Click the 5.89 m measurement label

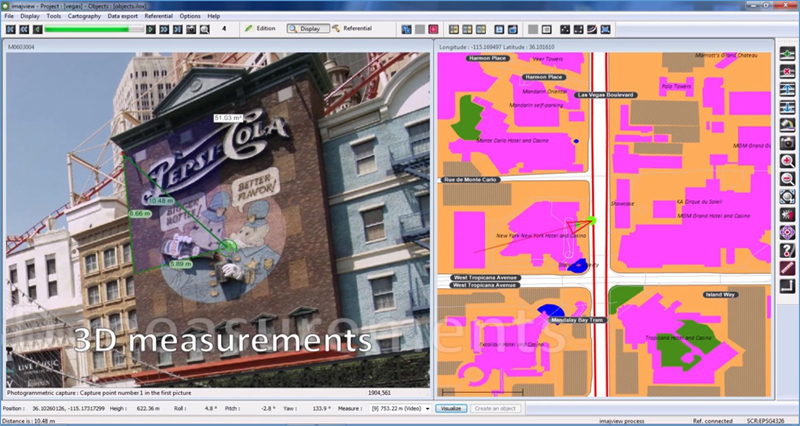click(x=181, y=264)
